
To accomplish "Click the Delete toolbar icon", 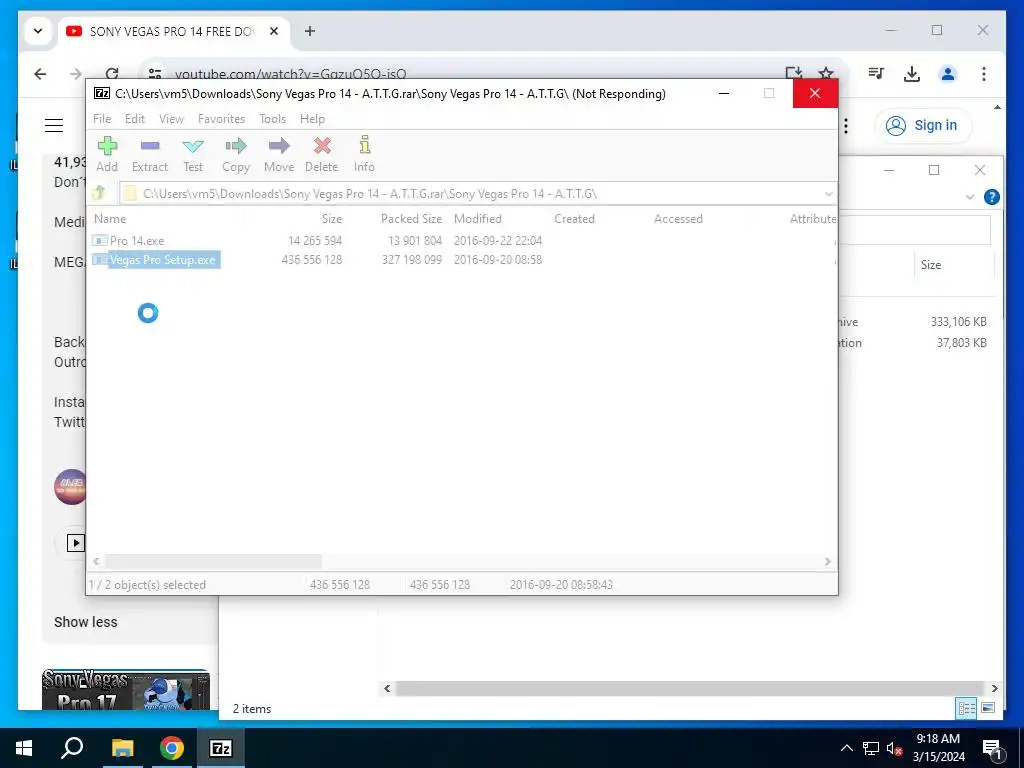I will 321,154.
